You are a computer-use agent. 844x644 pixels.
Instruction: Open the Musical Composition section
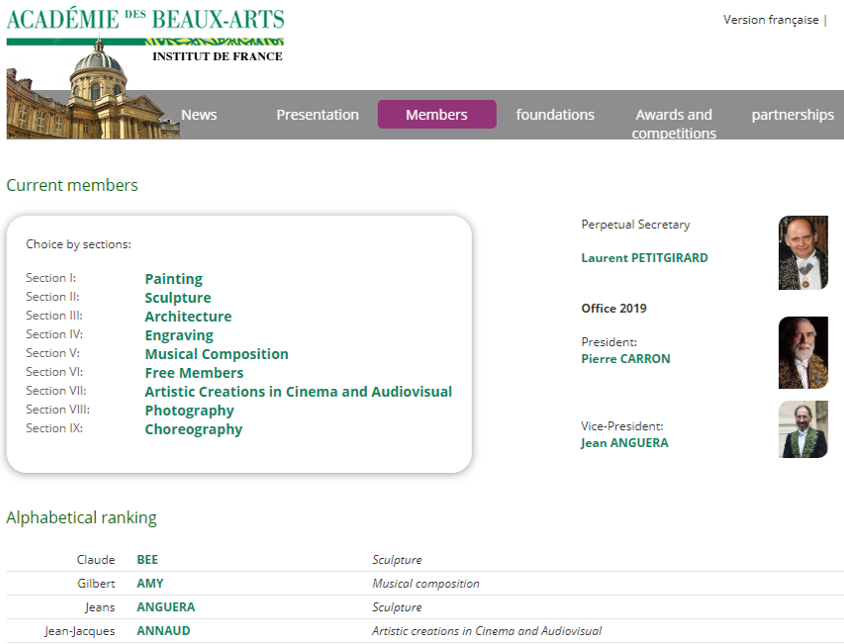(x=216, y=354)
